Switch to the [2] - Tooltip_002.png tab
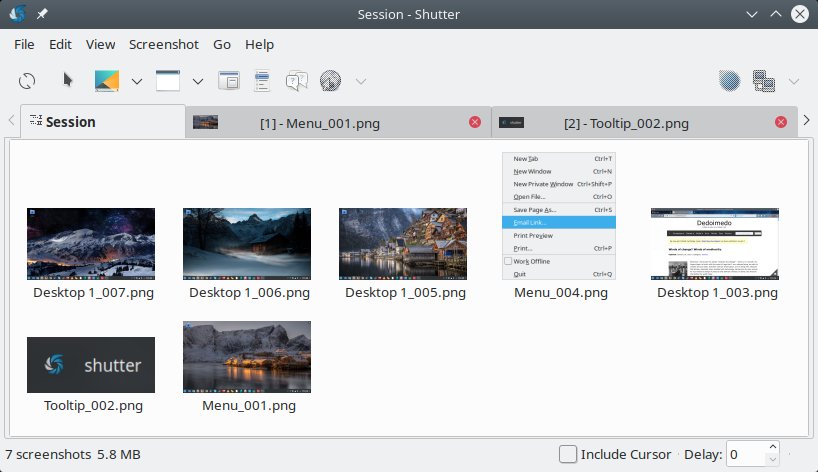The height and width of the screenshot is (472, 818). tap(644, 123)
